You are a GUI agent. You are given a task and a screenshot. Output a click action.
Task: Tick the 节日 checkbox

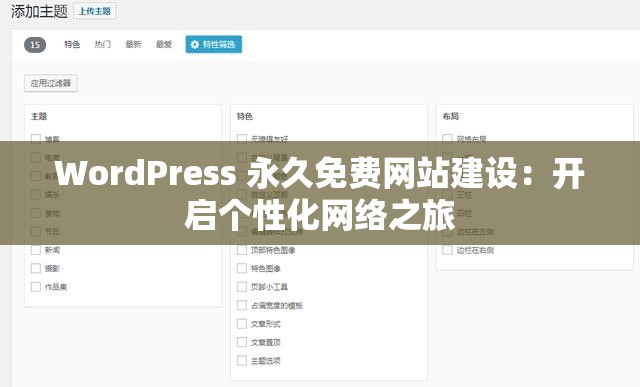coord(36,231)
